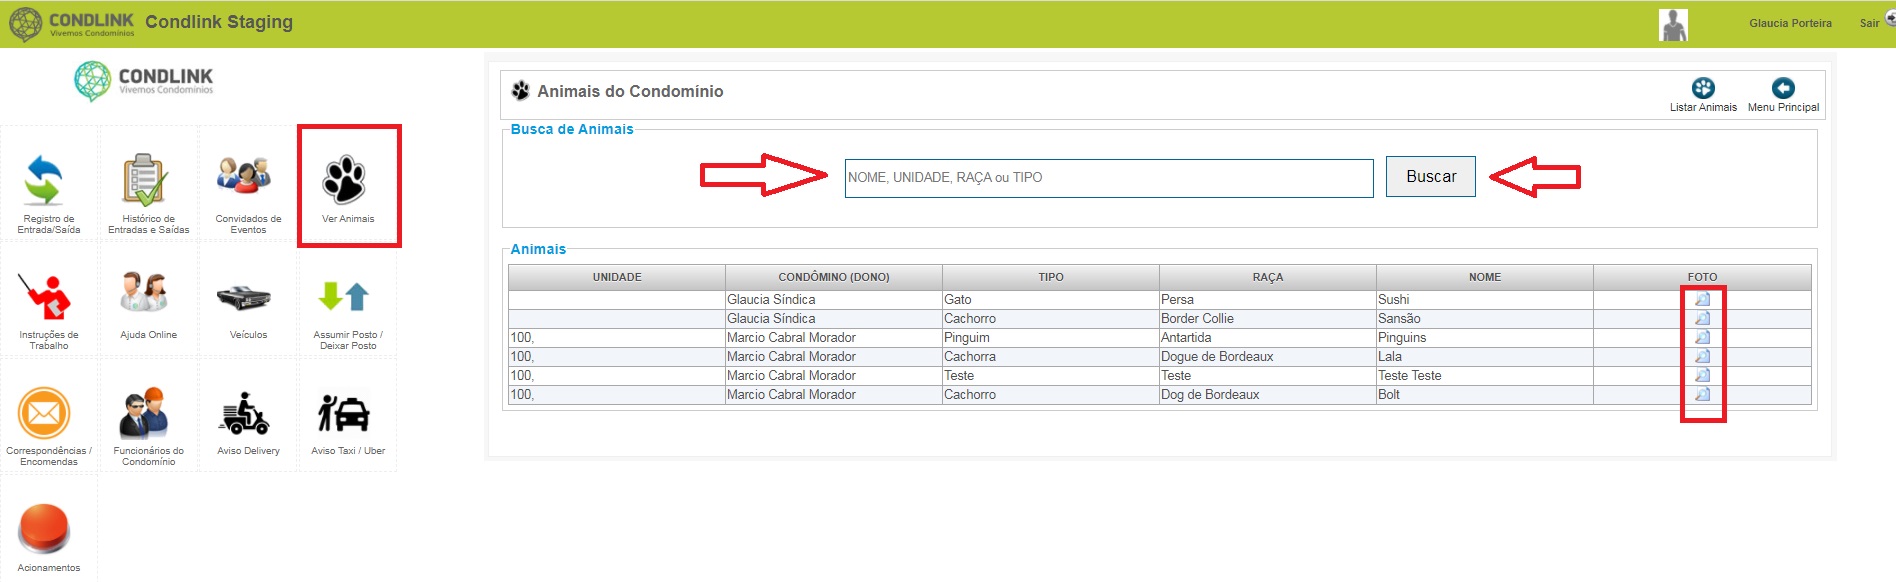This screenshot has height=582, width=1896.
Task: Open Instruções de Trabalho icon
Action: coord(45,297)
